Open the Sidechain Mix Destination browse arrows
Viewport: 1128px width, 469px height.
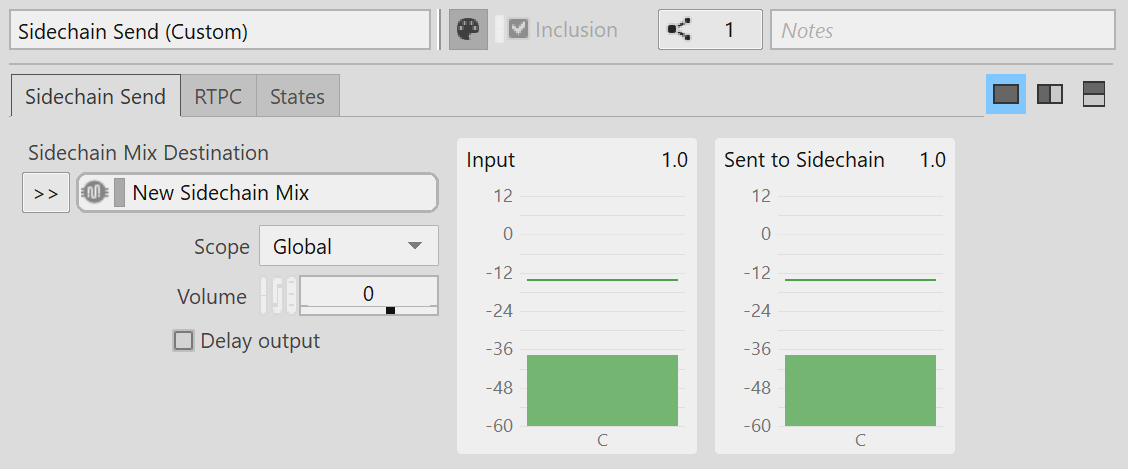coord(46,193)
